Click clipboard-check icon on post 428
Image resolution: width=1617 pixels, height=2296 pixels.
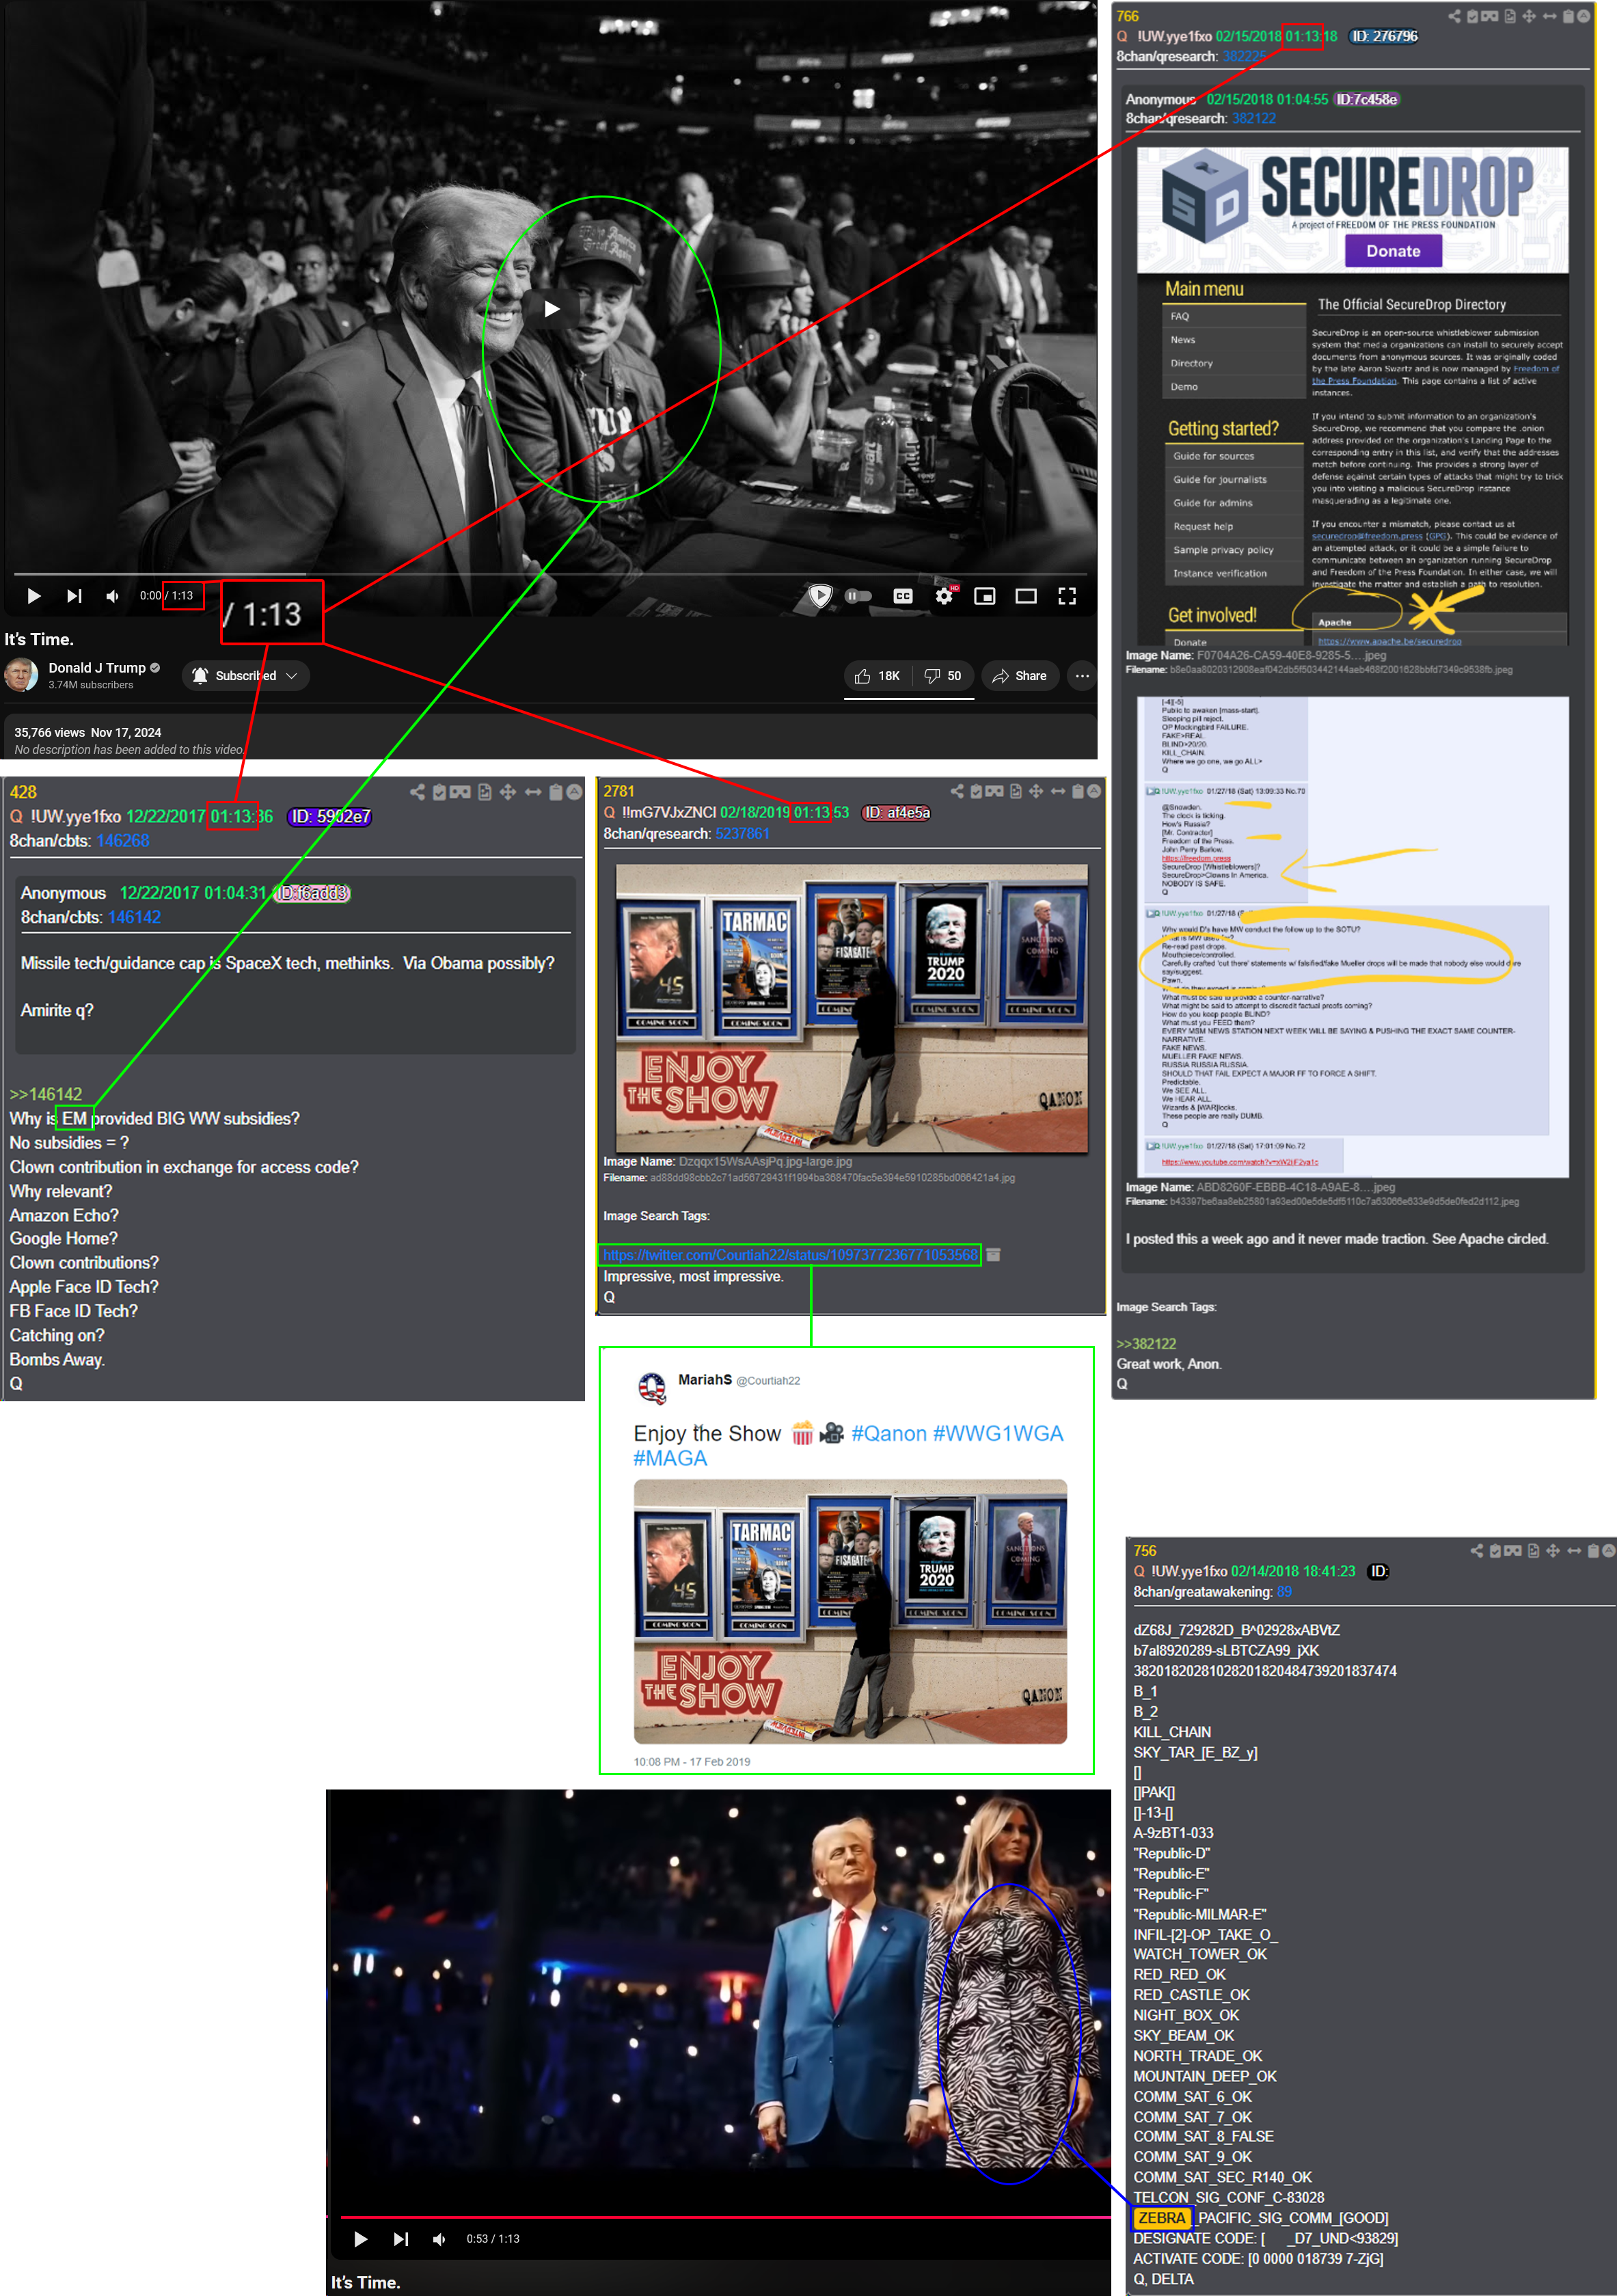439,792
